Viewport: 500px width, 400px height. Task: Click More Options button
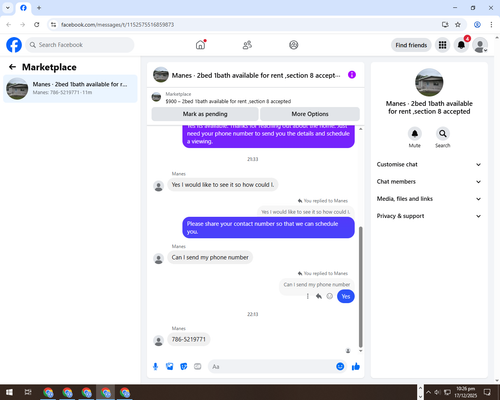(310, 114)
